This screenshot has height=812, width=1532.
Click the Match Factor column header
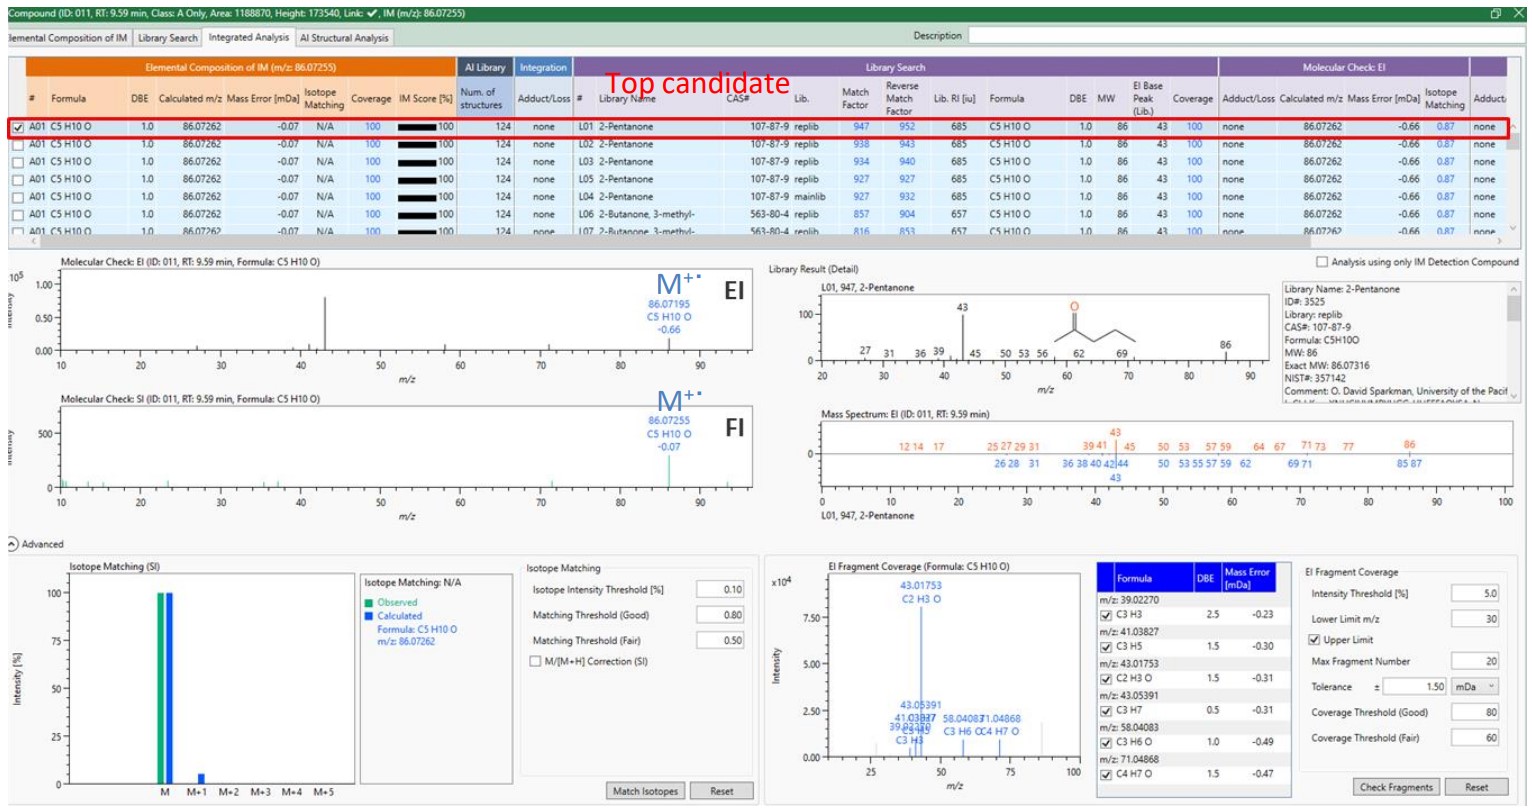pyautogui.click(x=855, y=98)
